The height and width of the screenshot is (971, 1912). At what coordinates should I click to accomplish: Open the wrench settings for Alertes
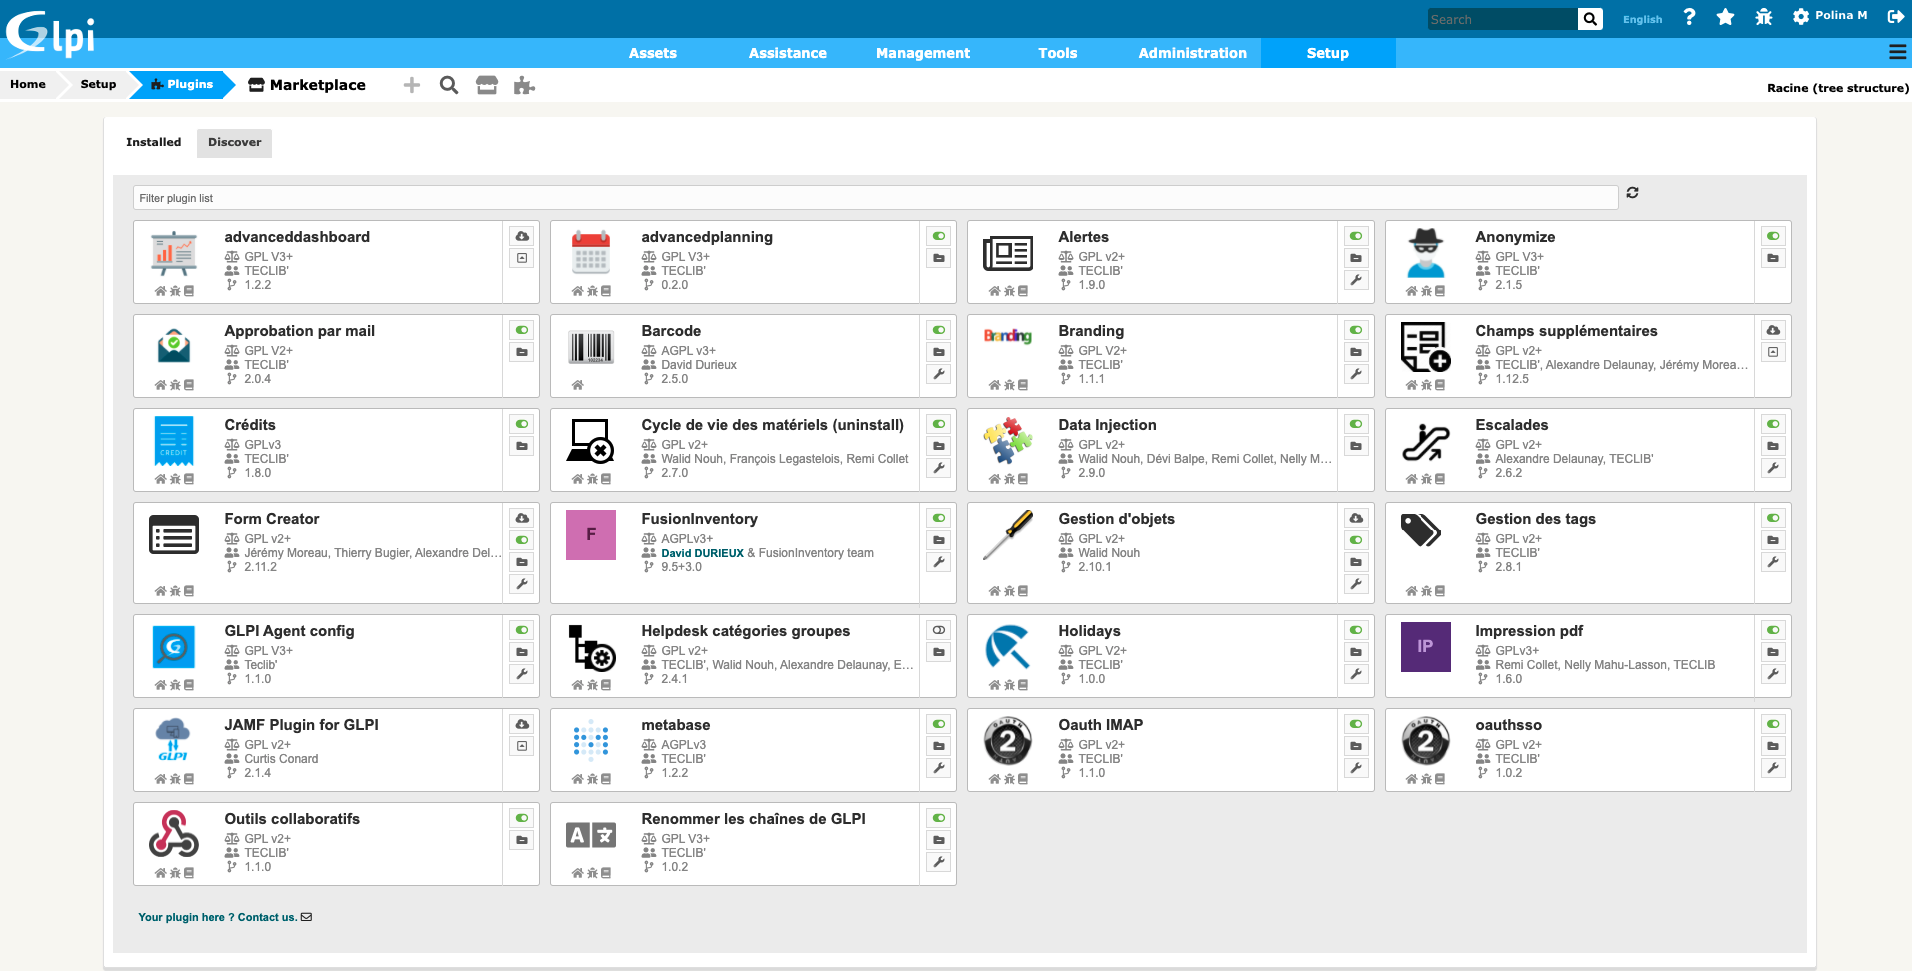tap(1356, 280)
